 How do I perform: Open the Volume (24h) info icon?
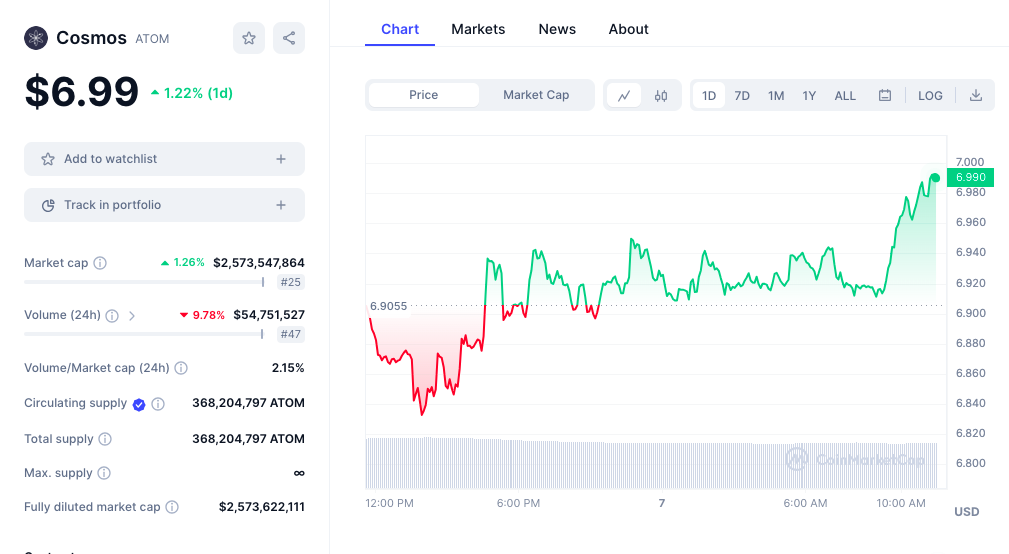(x=112, y=315)
